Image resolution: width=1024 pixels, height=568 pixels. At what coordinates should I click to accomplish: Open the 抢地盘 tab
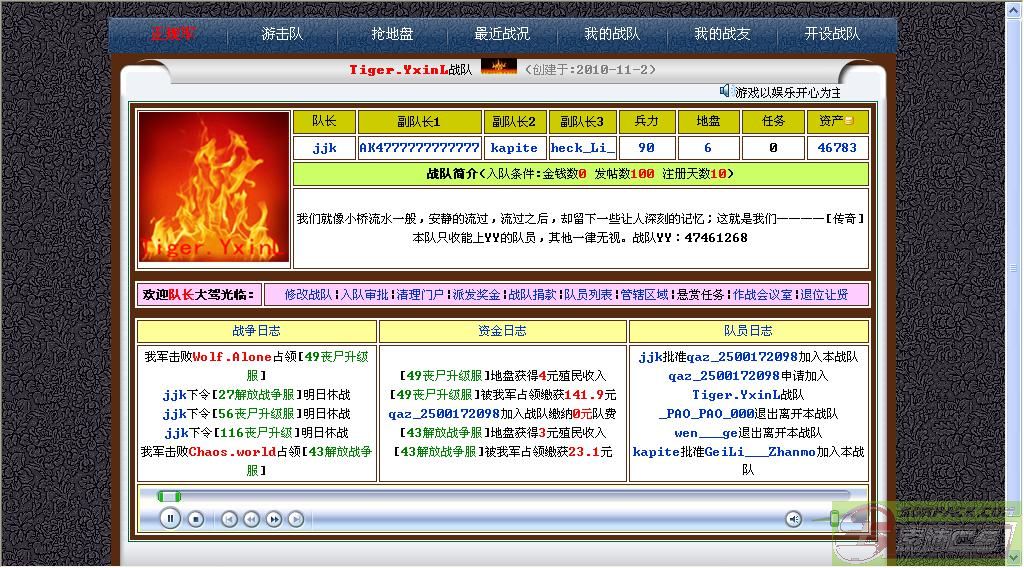[392, 34]
